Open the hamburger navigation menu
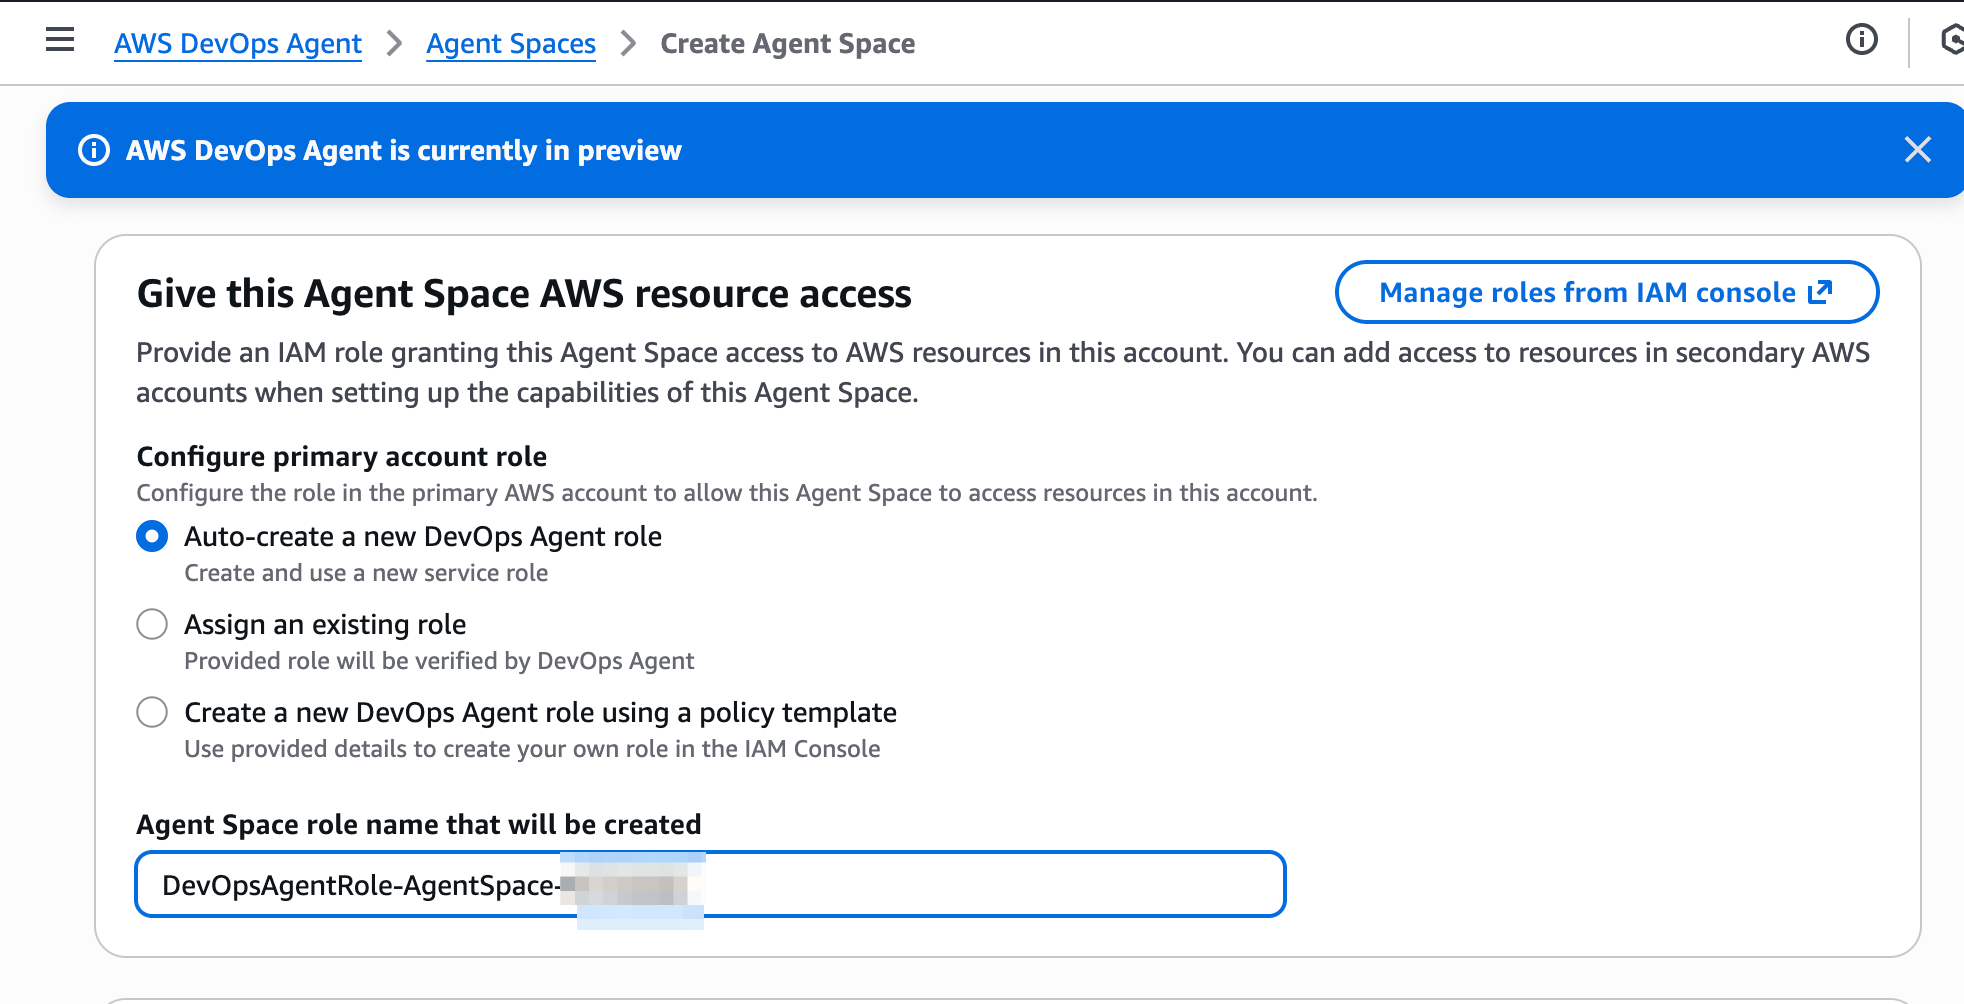This screenshot has width=1964, height=1004. click(60, 40)
